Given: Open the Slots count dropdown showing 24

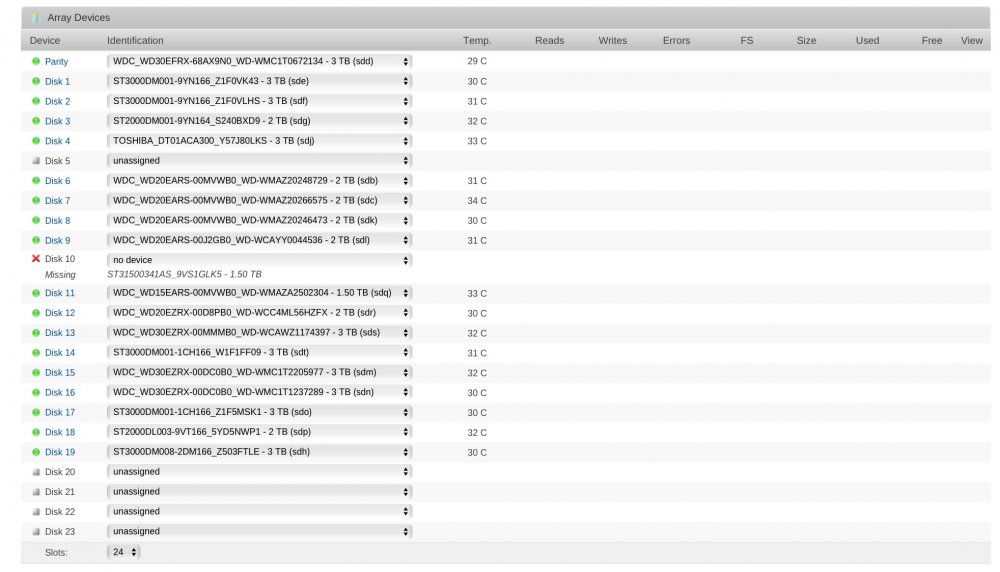Looking at the screenshot, I should pyautogui.click(x=124, y=552).
